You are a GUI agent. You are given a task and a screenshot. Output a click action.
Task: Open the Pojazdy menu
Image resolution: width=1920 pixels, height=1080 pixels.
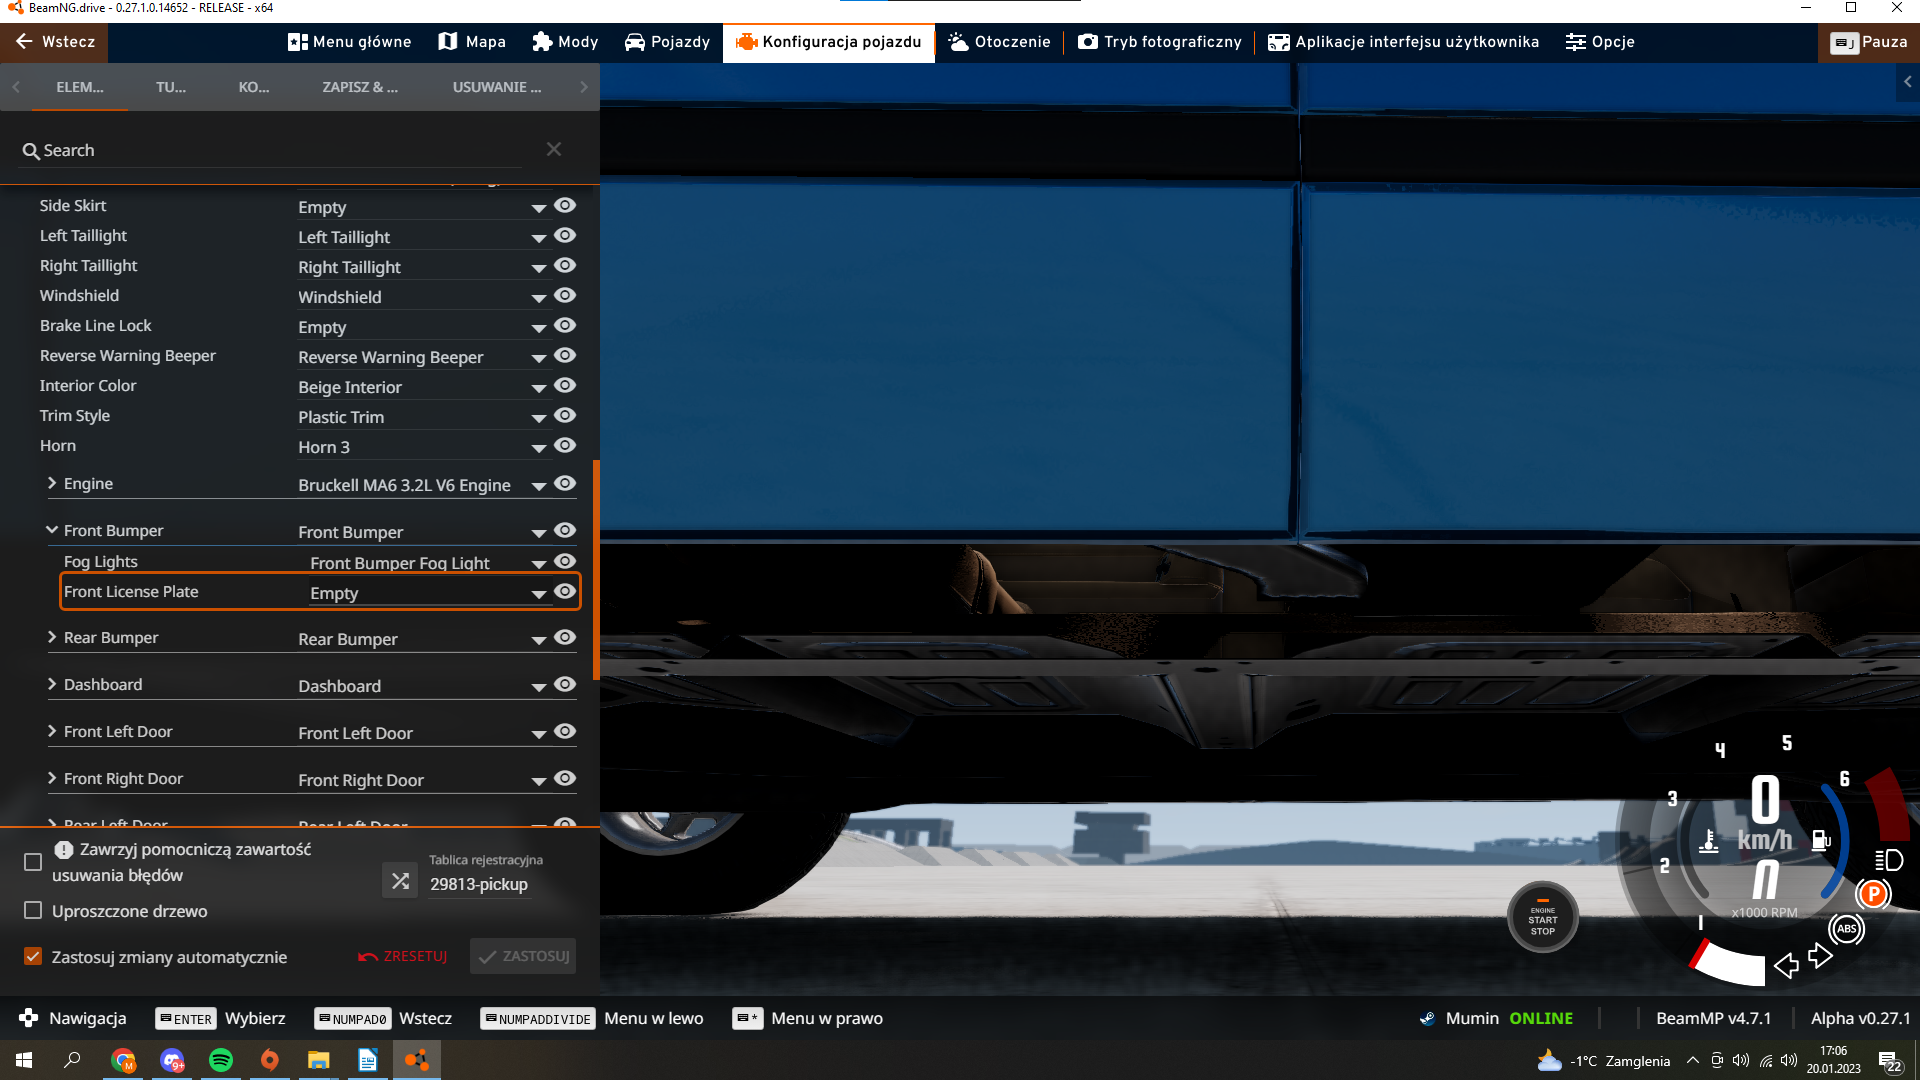(667, 42)
